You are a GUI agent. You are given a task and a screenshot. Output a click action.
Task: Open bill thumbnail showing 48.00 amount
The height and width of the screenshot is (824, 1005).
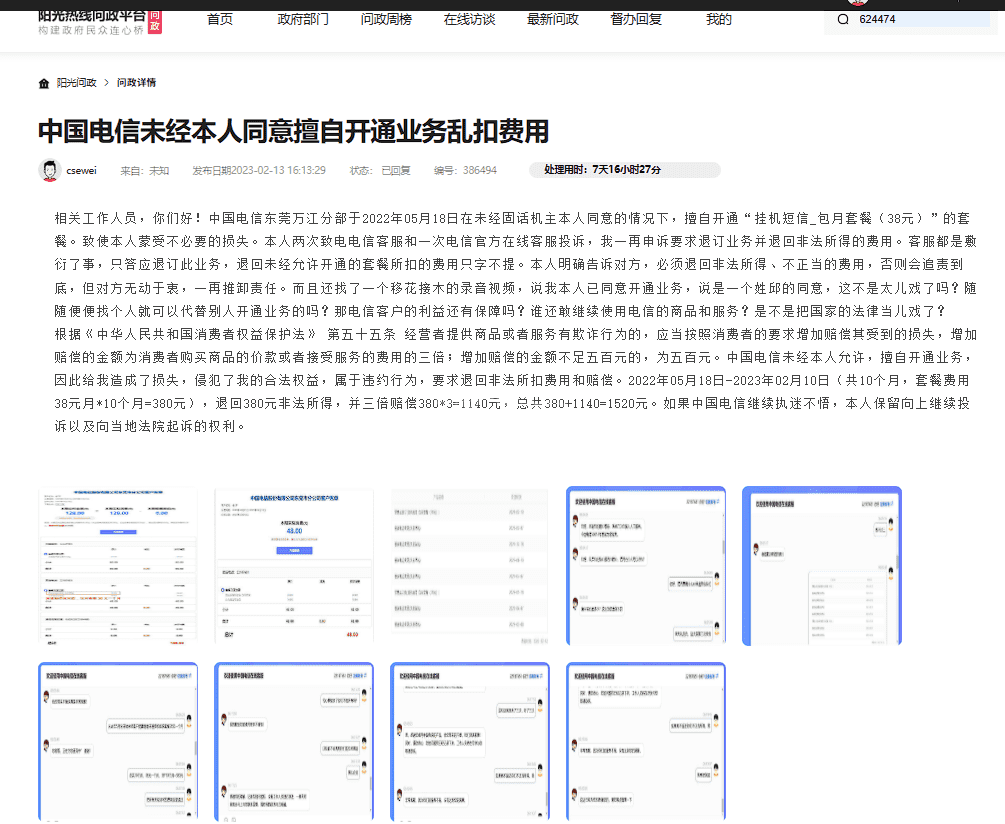[x=294, y=566]
